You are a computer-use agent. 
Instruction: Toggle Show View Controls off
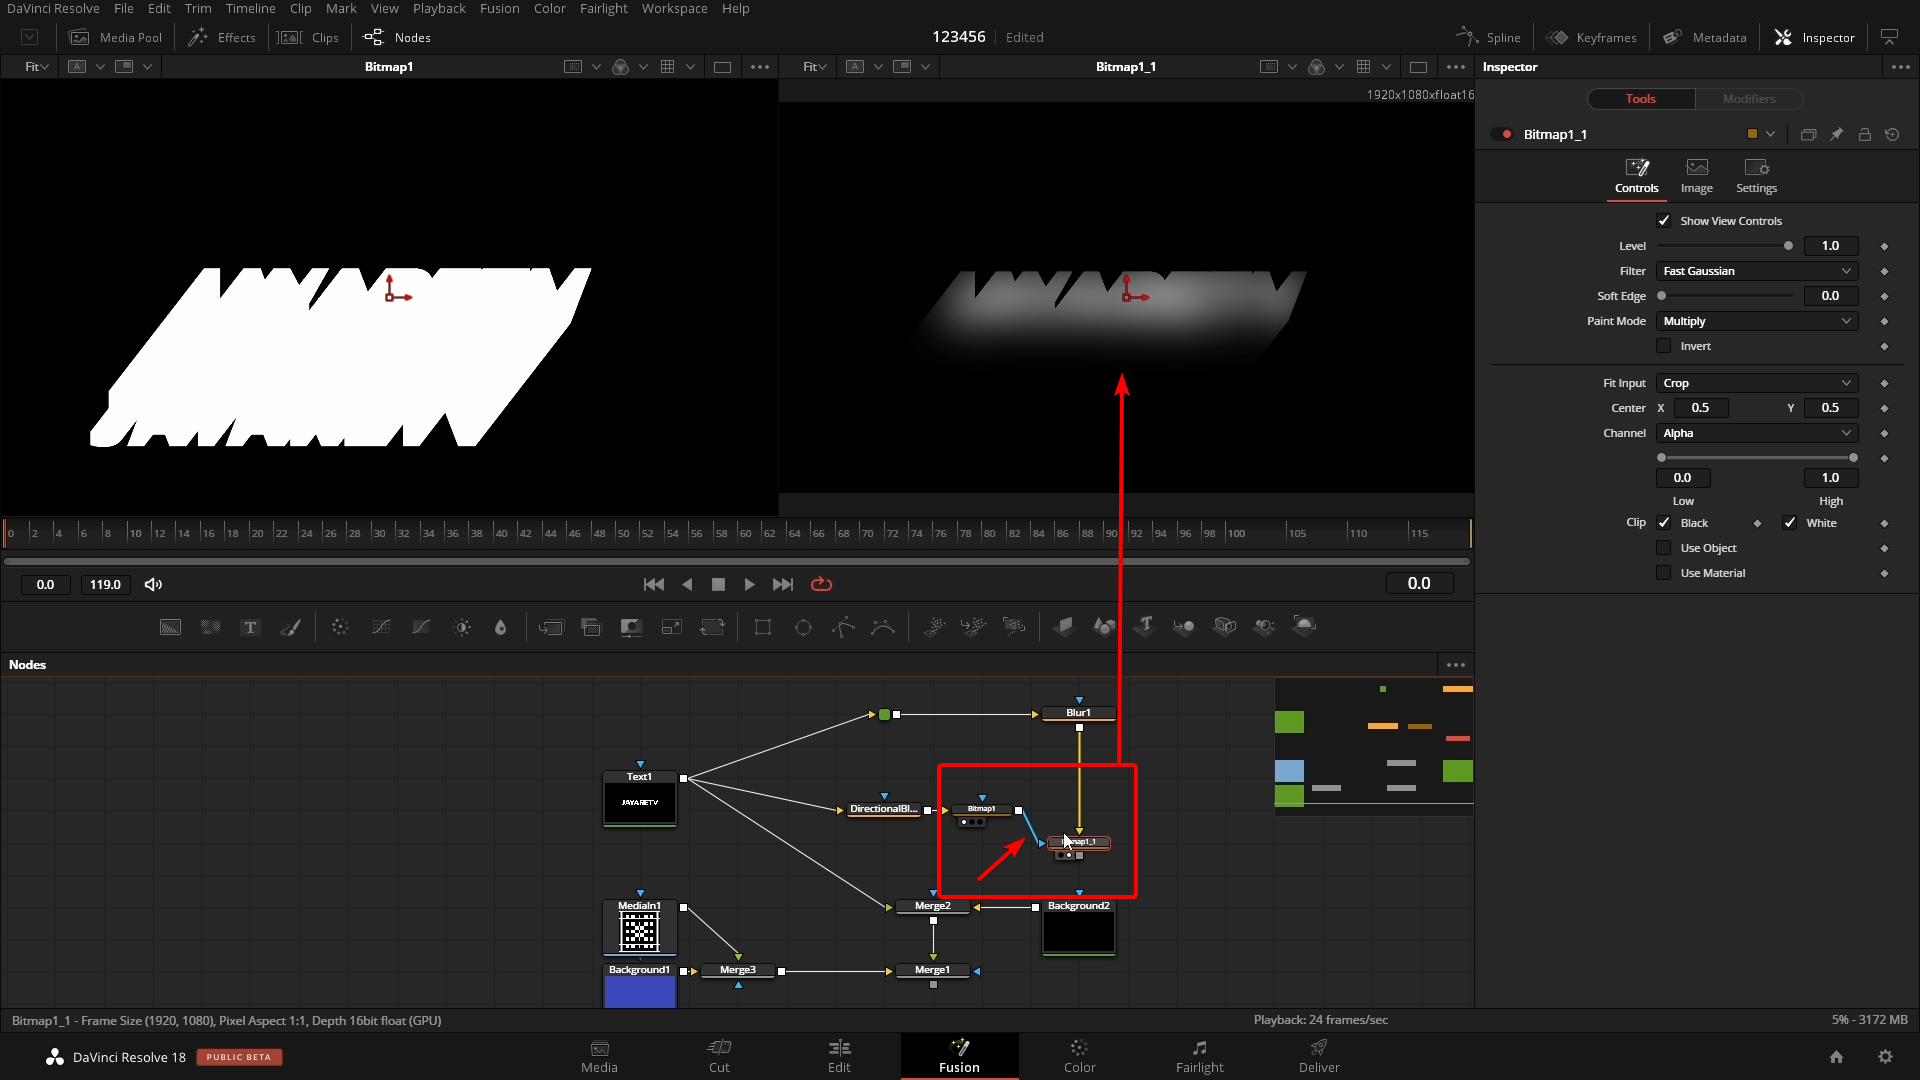1665,220
